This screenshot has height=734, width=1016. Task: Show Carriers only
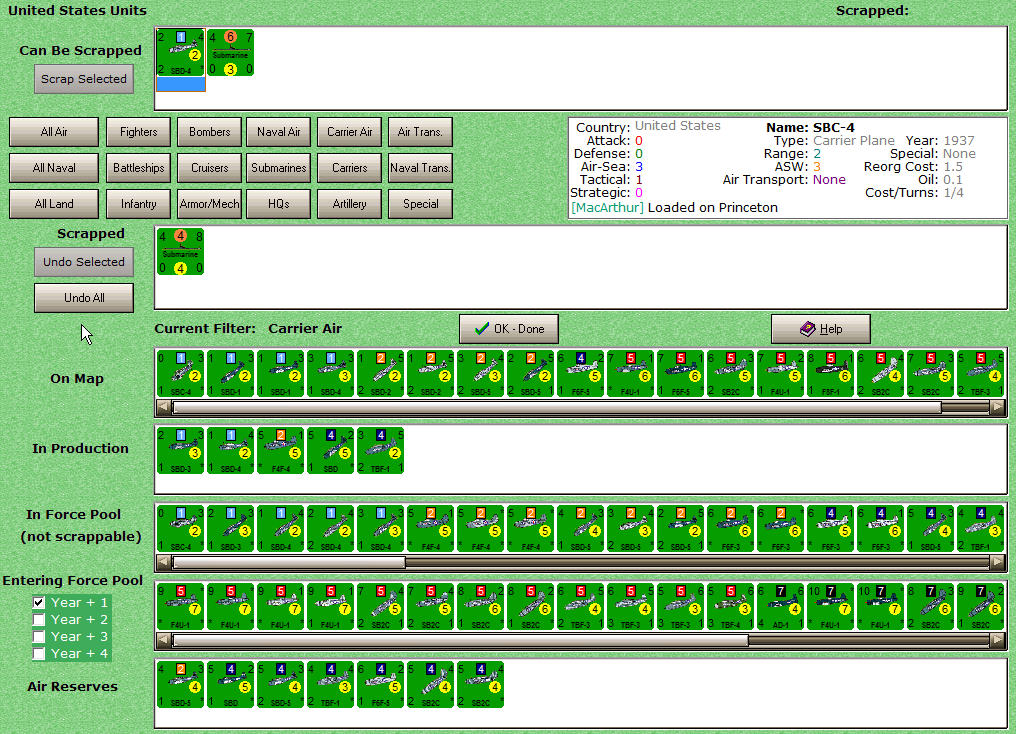[x=349, y=168]
